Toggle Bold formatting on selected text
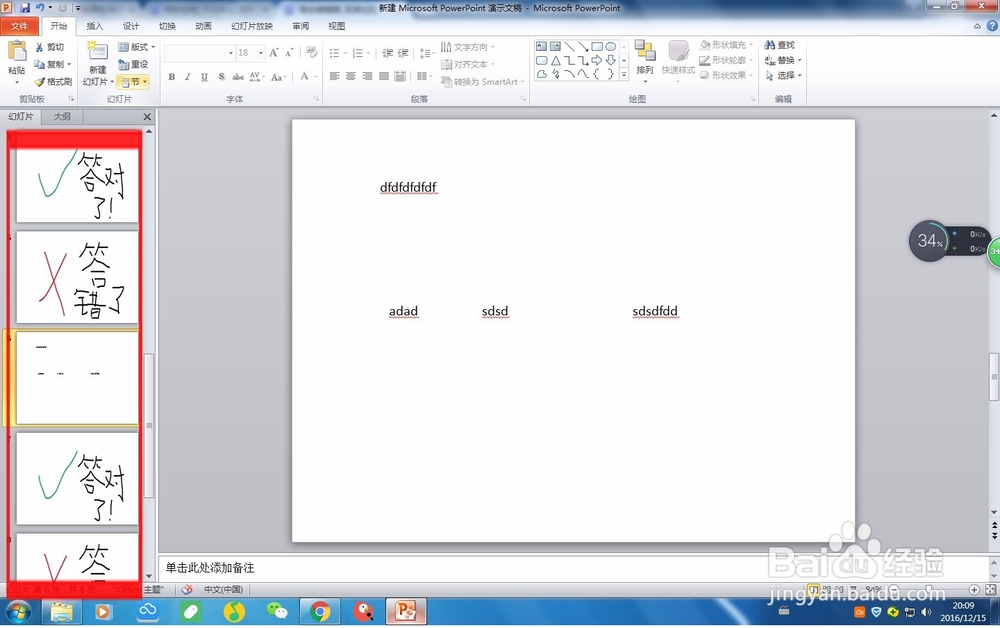Viewport: 1000px width, 628px height. point(171,76)
